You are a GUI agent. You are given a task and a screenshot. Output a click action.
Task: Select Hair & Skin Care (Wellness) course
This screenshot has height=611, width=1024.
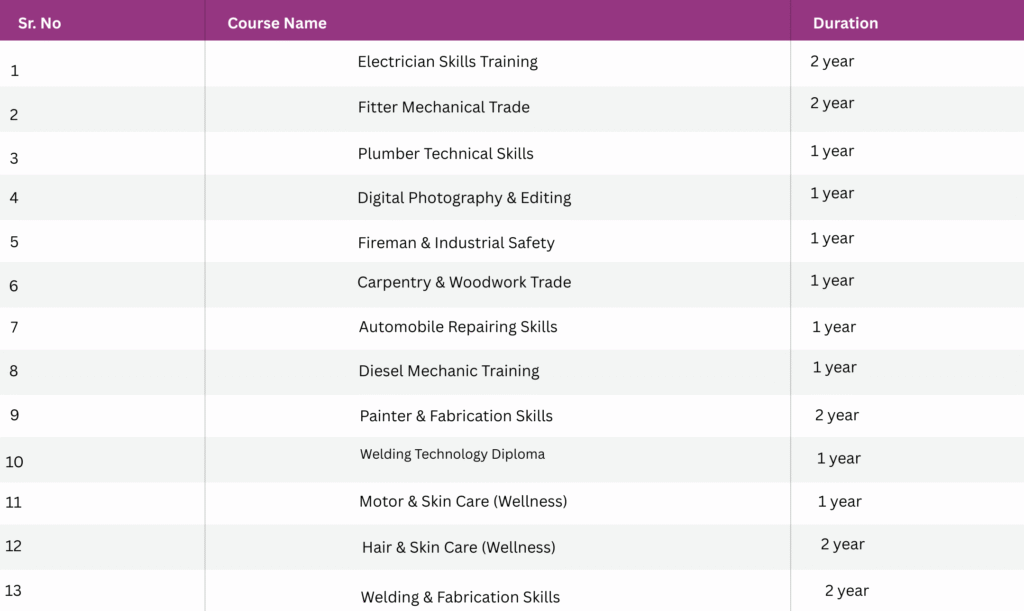click(x=458, y=547)
